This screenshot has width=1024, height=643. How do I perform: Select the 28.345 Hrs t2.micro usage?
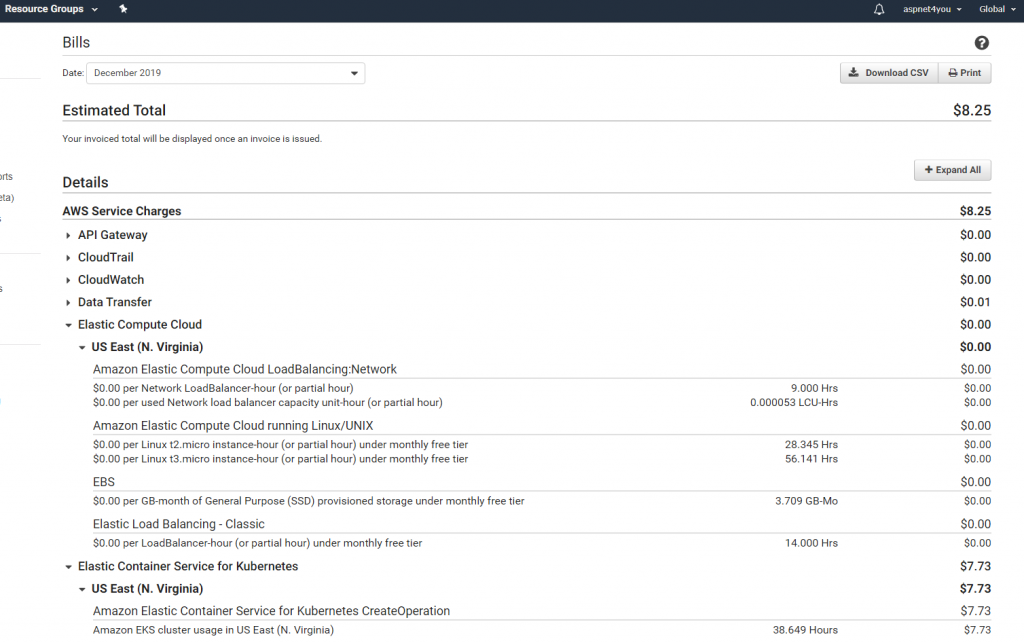811,445
